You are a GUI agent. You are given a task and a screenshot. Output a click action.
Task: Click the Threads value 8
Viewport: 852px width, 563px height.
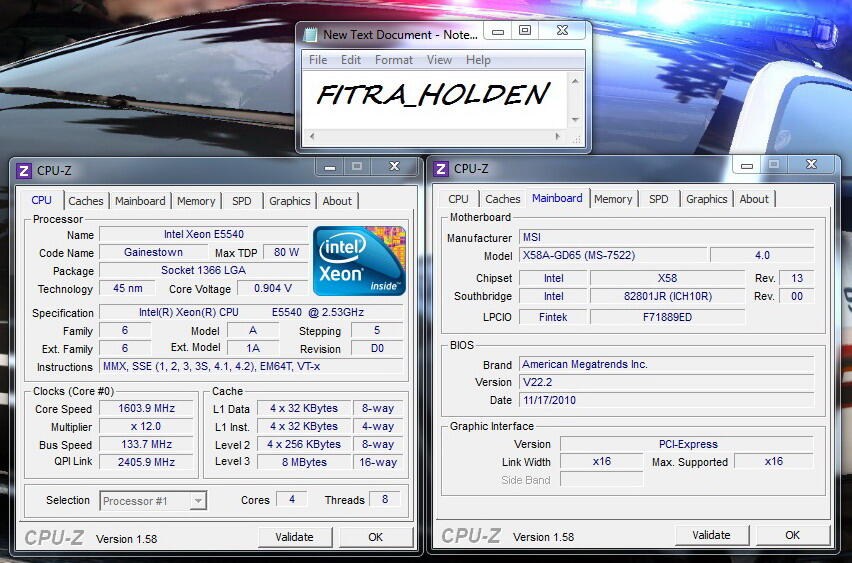click(385, 499)
